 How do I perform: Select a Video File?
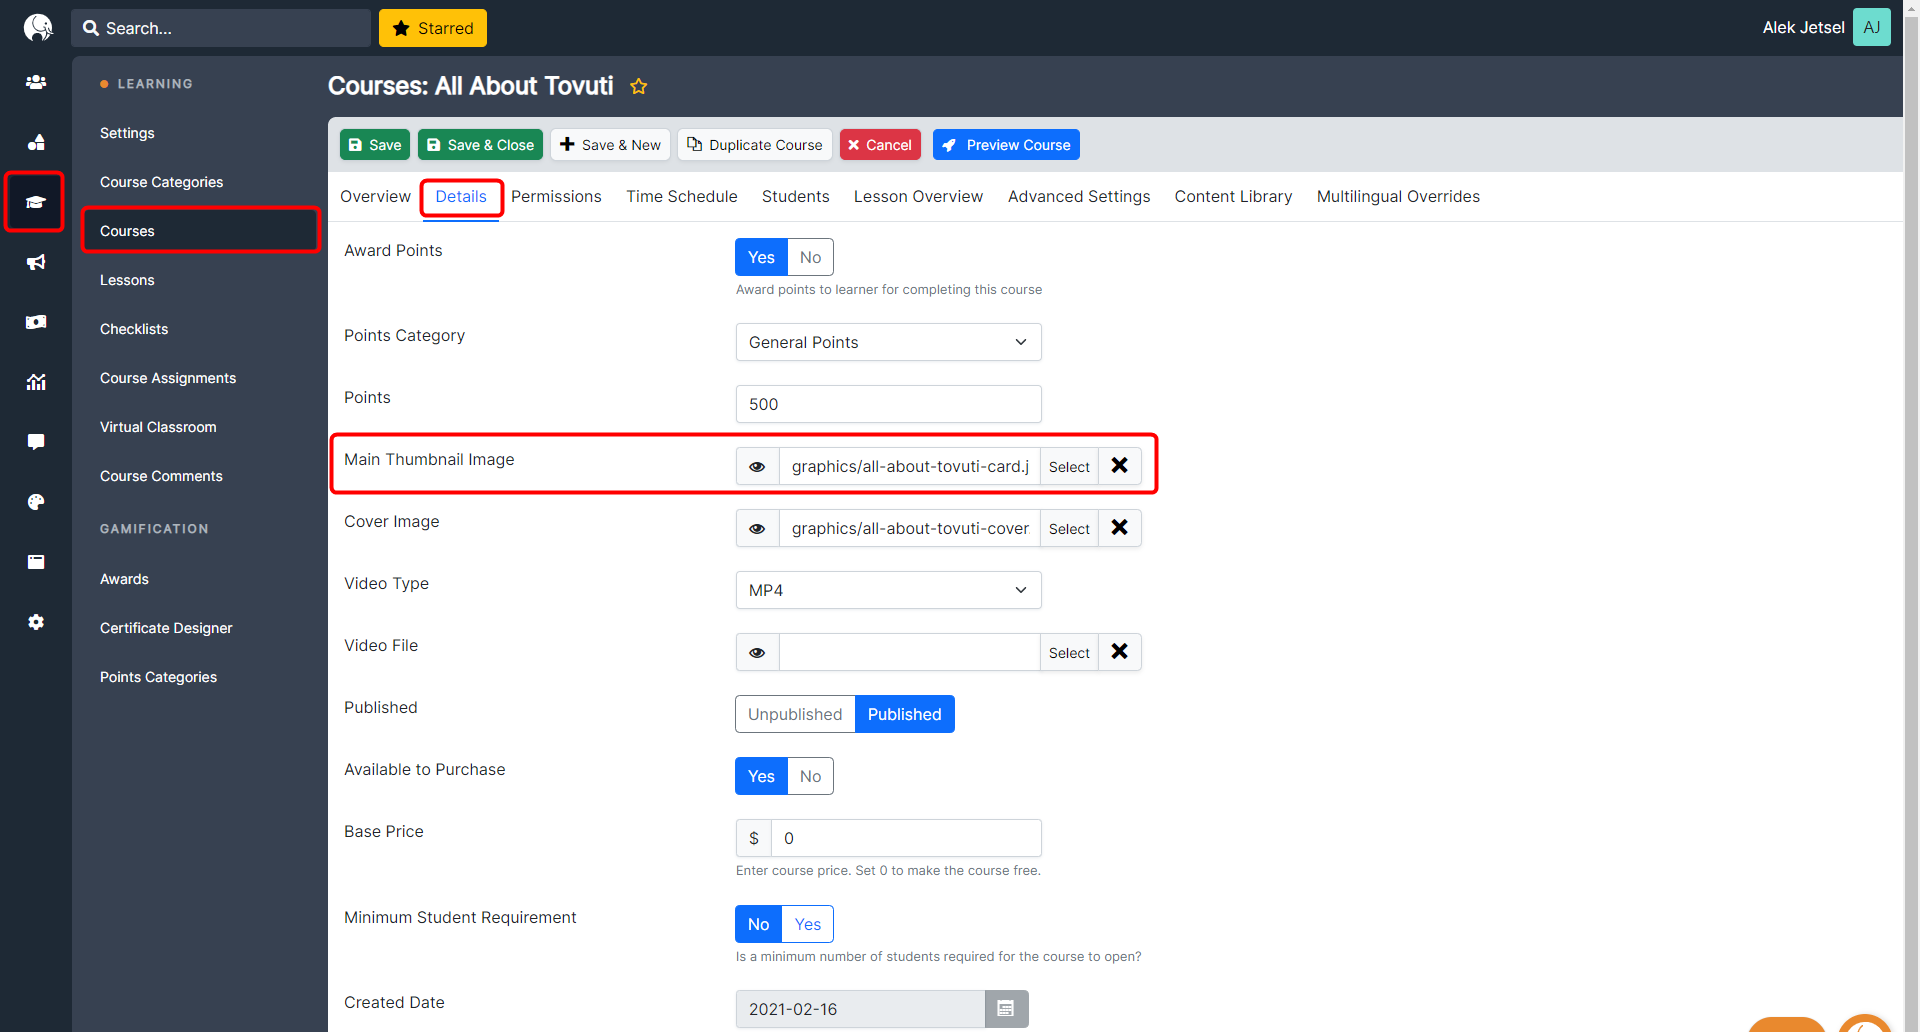click(1069, 653)
